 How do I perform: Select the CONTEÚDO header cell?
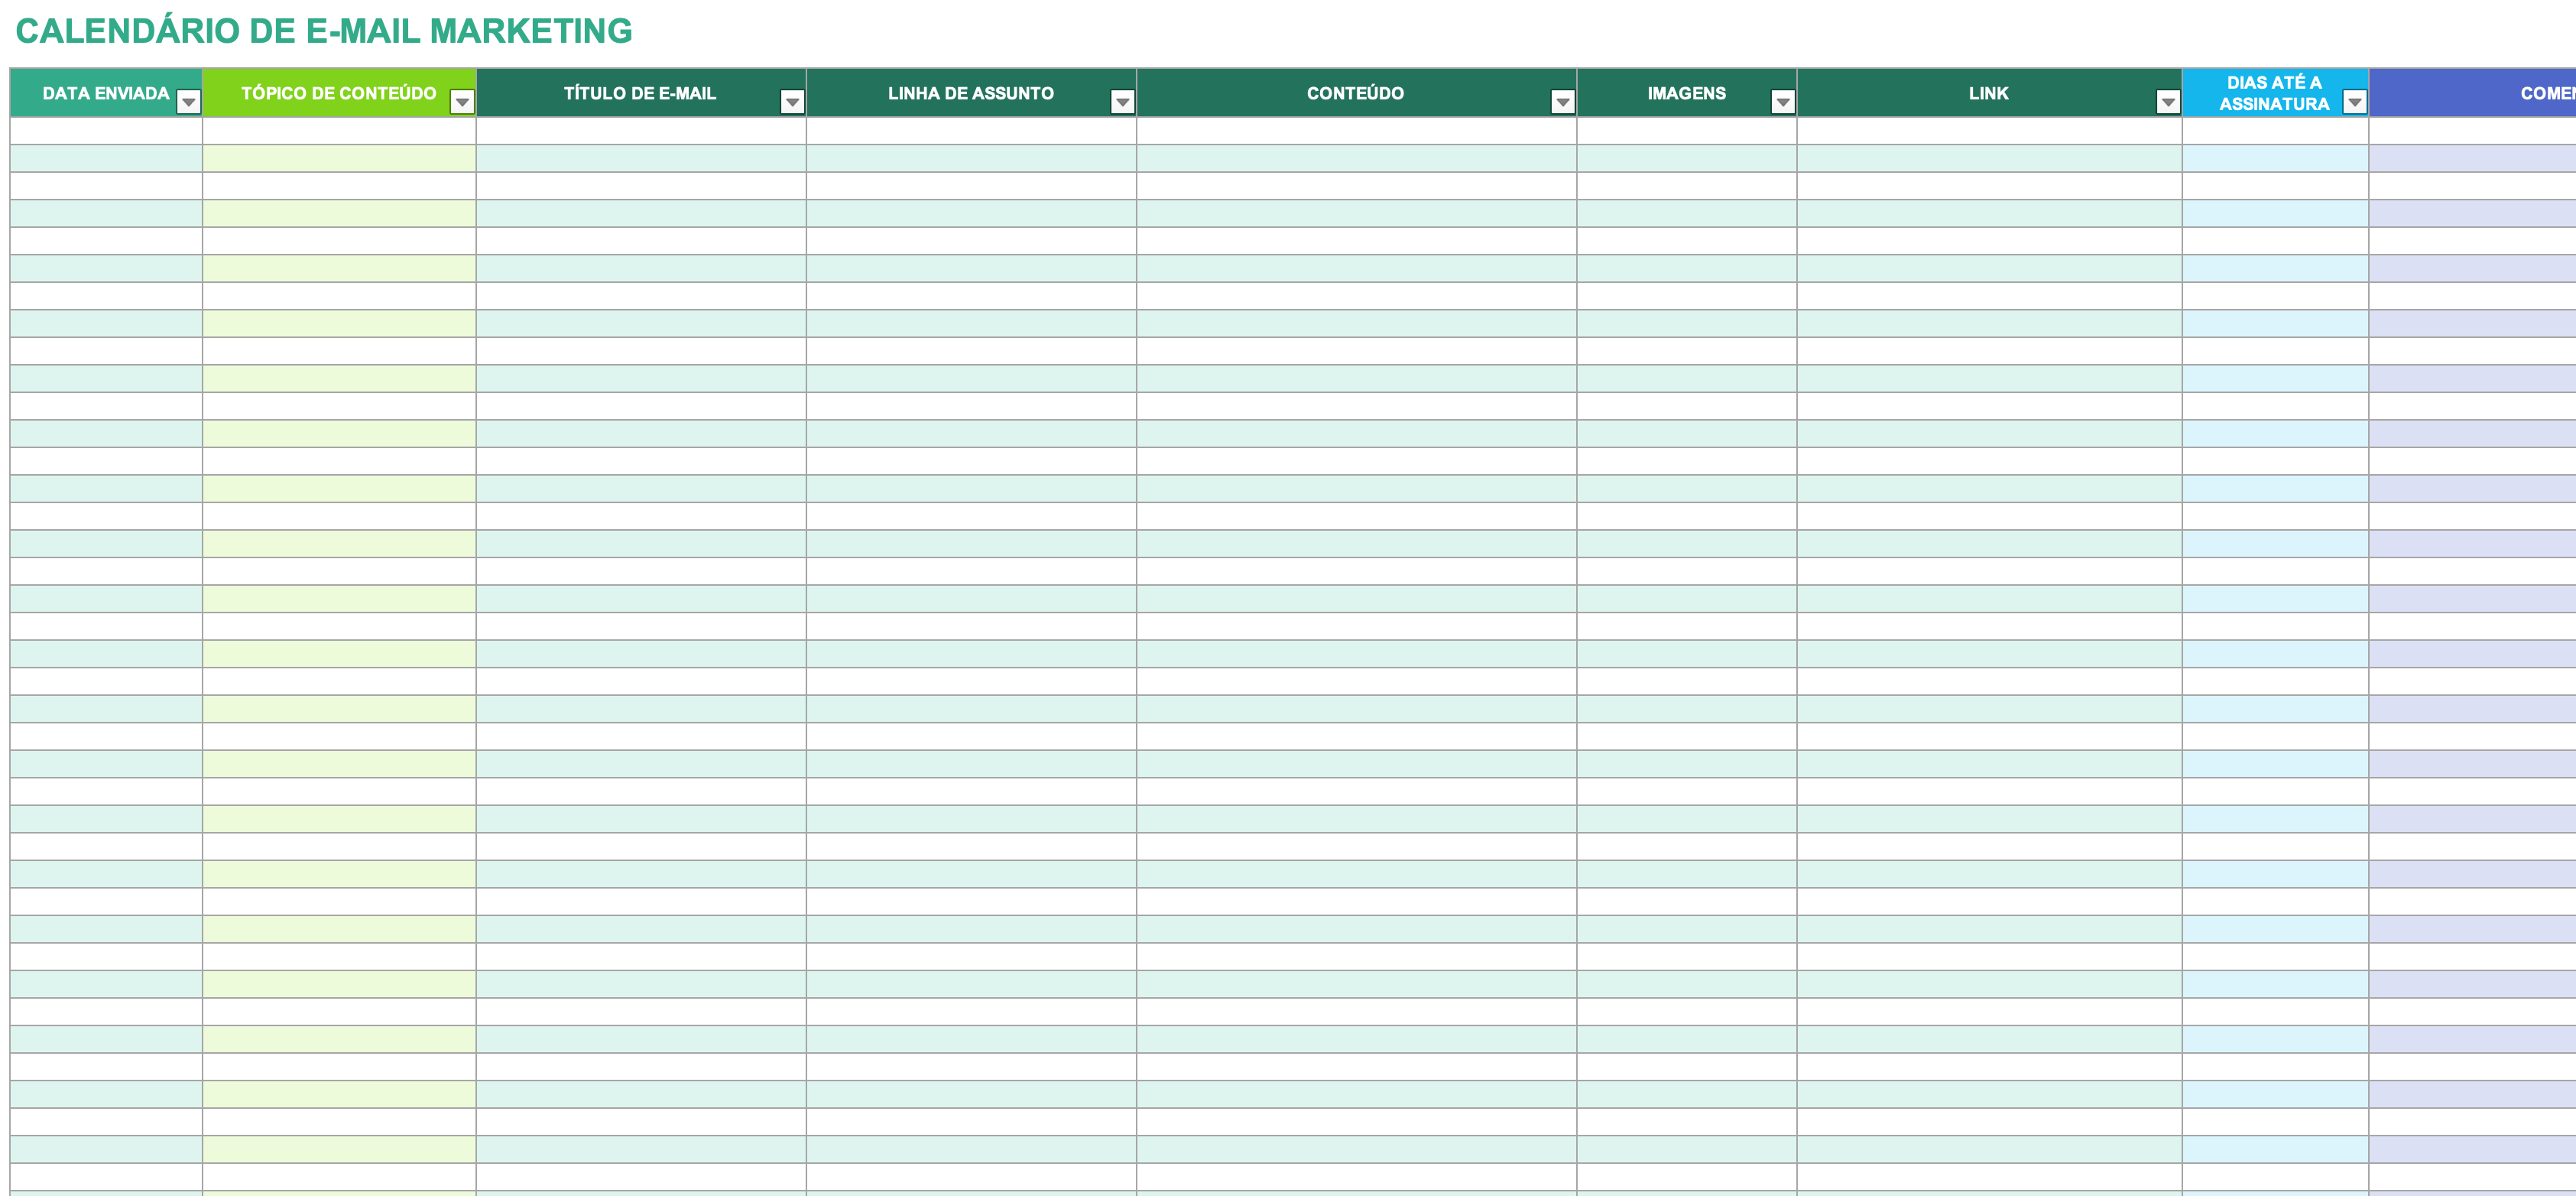tap(1356, 93)
